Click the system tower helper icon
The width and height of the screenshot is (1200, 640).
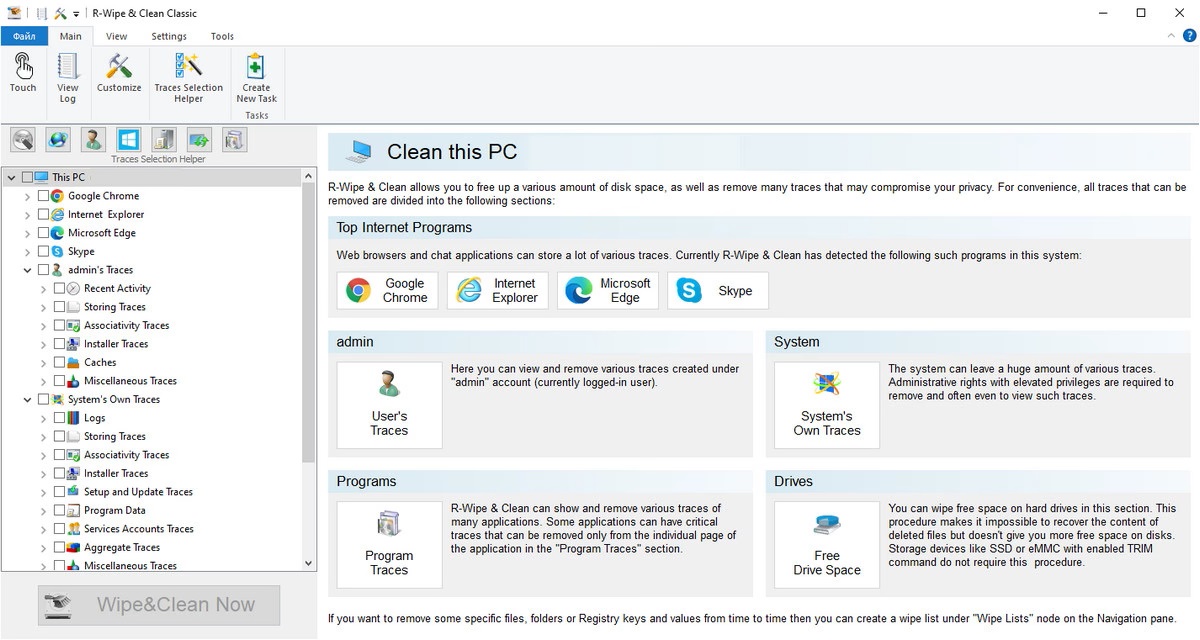pyautogui.click(x=164, y=139)
